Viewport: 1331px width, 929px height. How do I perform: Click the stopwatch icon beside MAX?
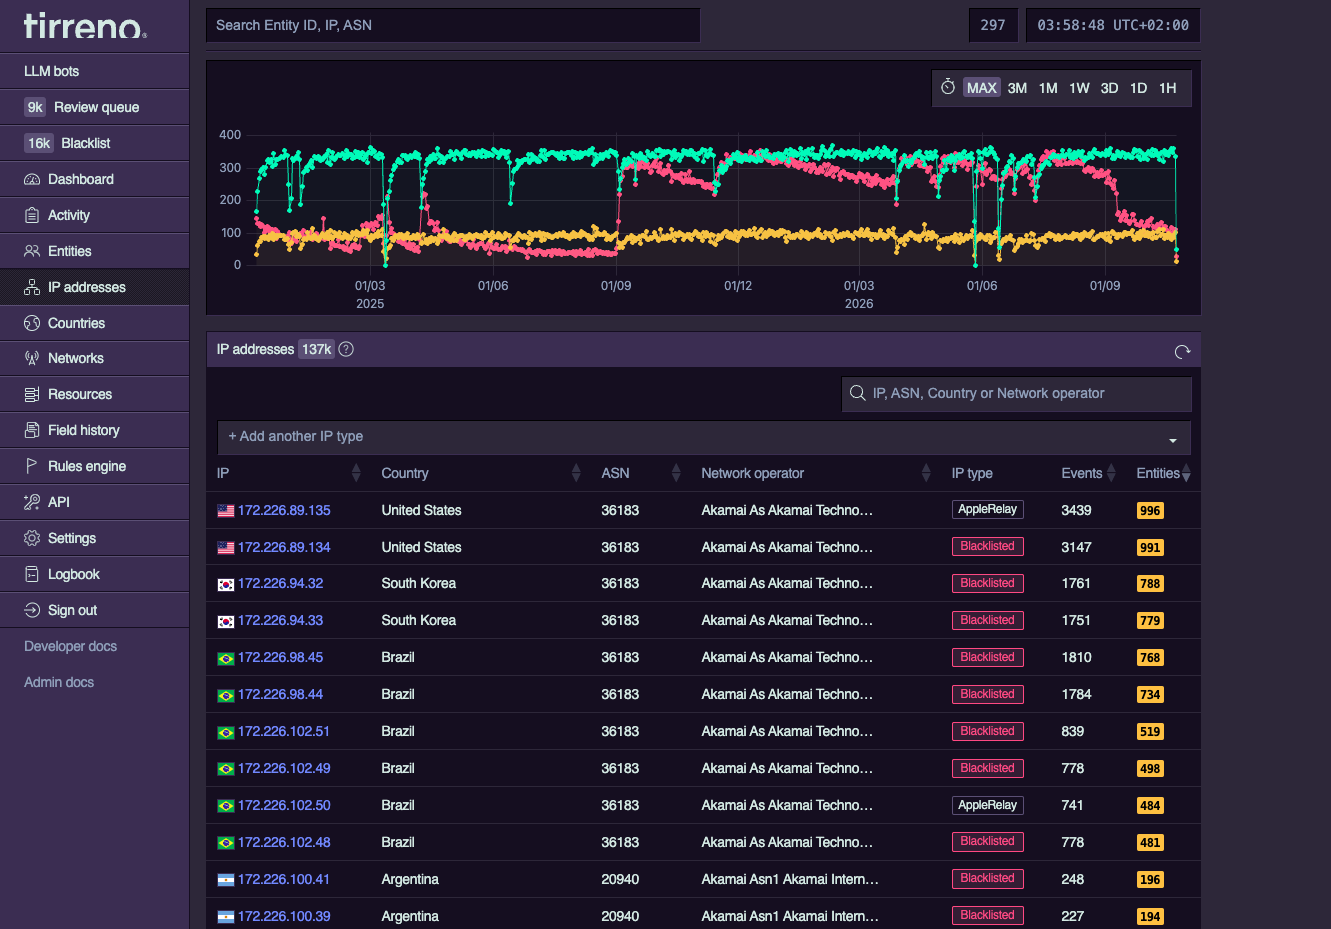pyautogui.click(x=948, y=87)
